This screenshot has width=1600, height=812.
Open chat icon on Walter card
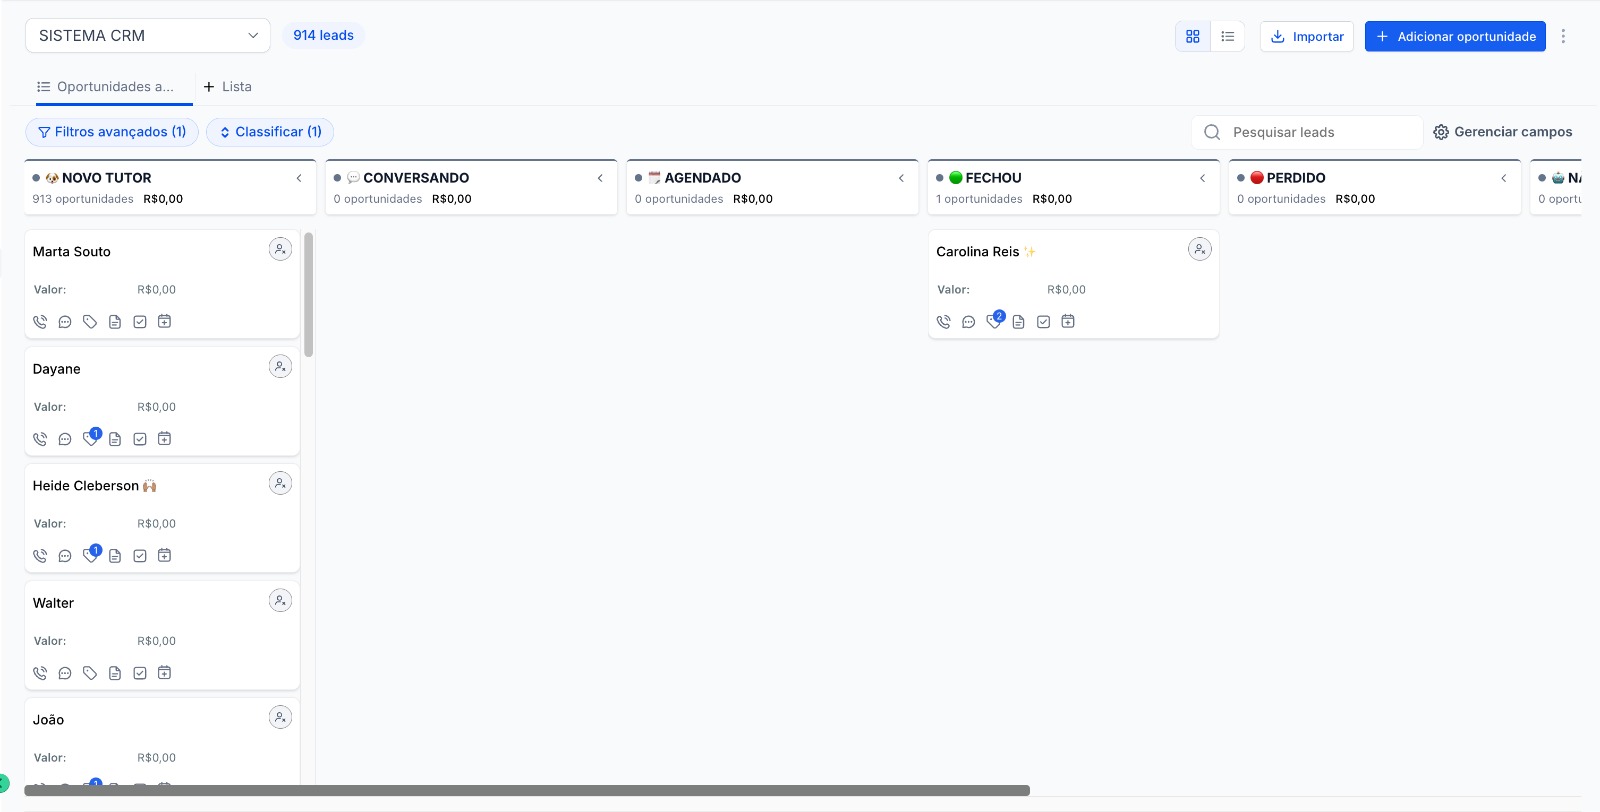click(65, 673)
